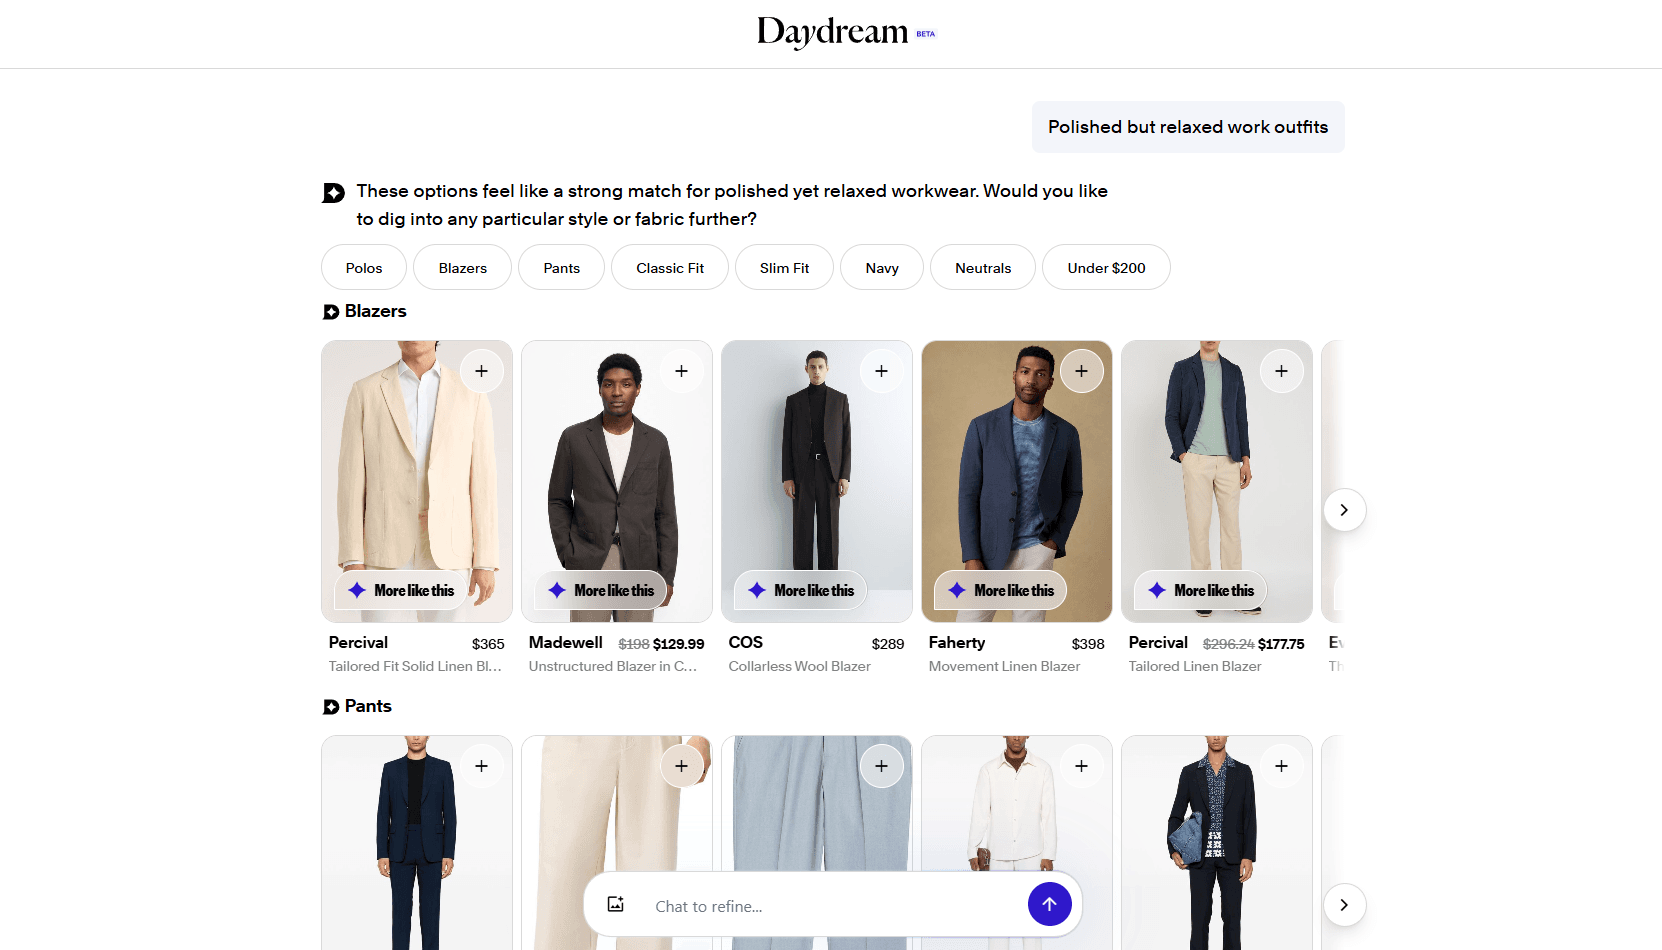Filter by Polos chip
The image size is (1662, 950).
(364, 268)
